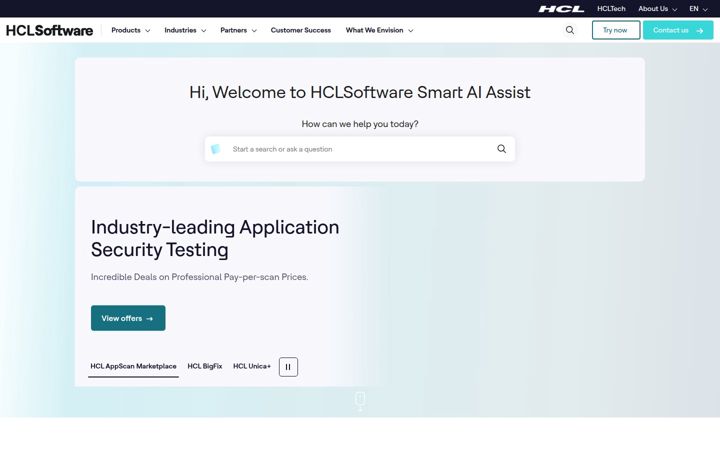Click the HCLSoftware logo
The height and width of the screenshot is (450, 720).
pyautogui.click(x=50, y=30)
